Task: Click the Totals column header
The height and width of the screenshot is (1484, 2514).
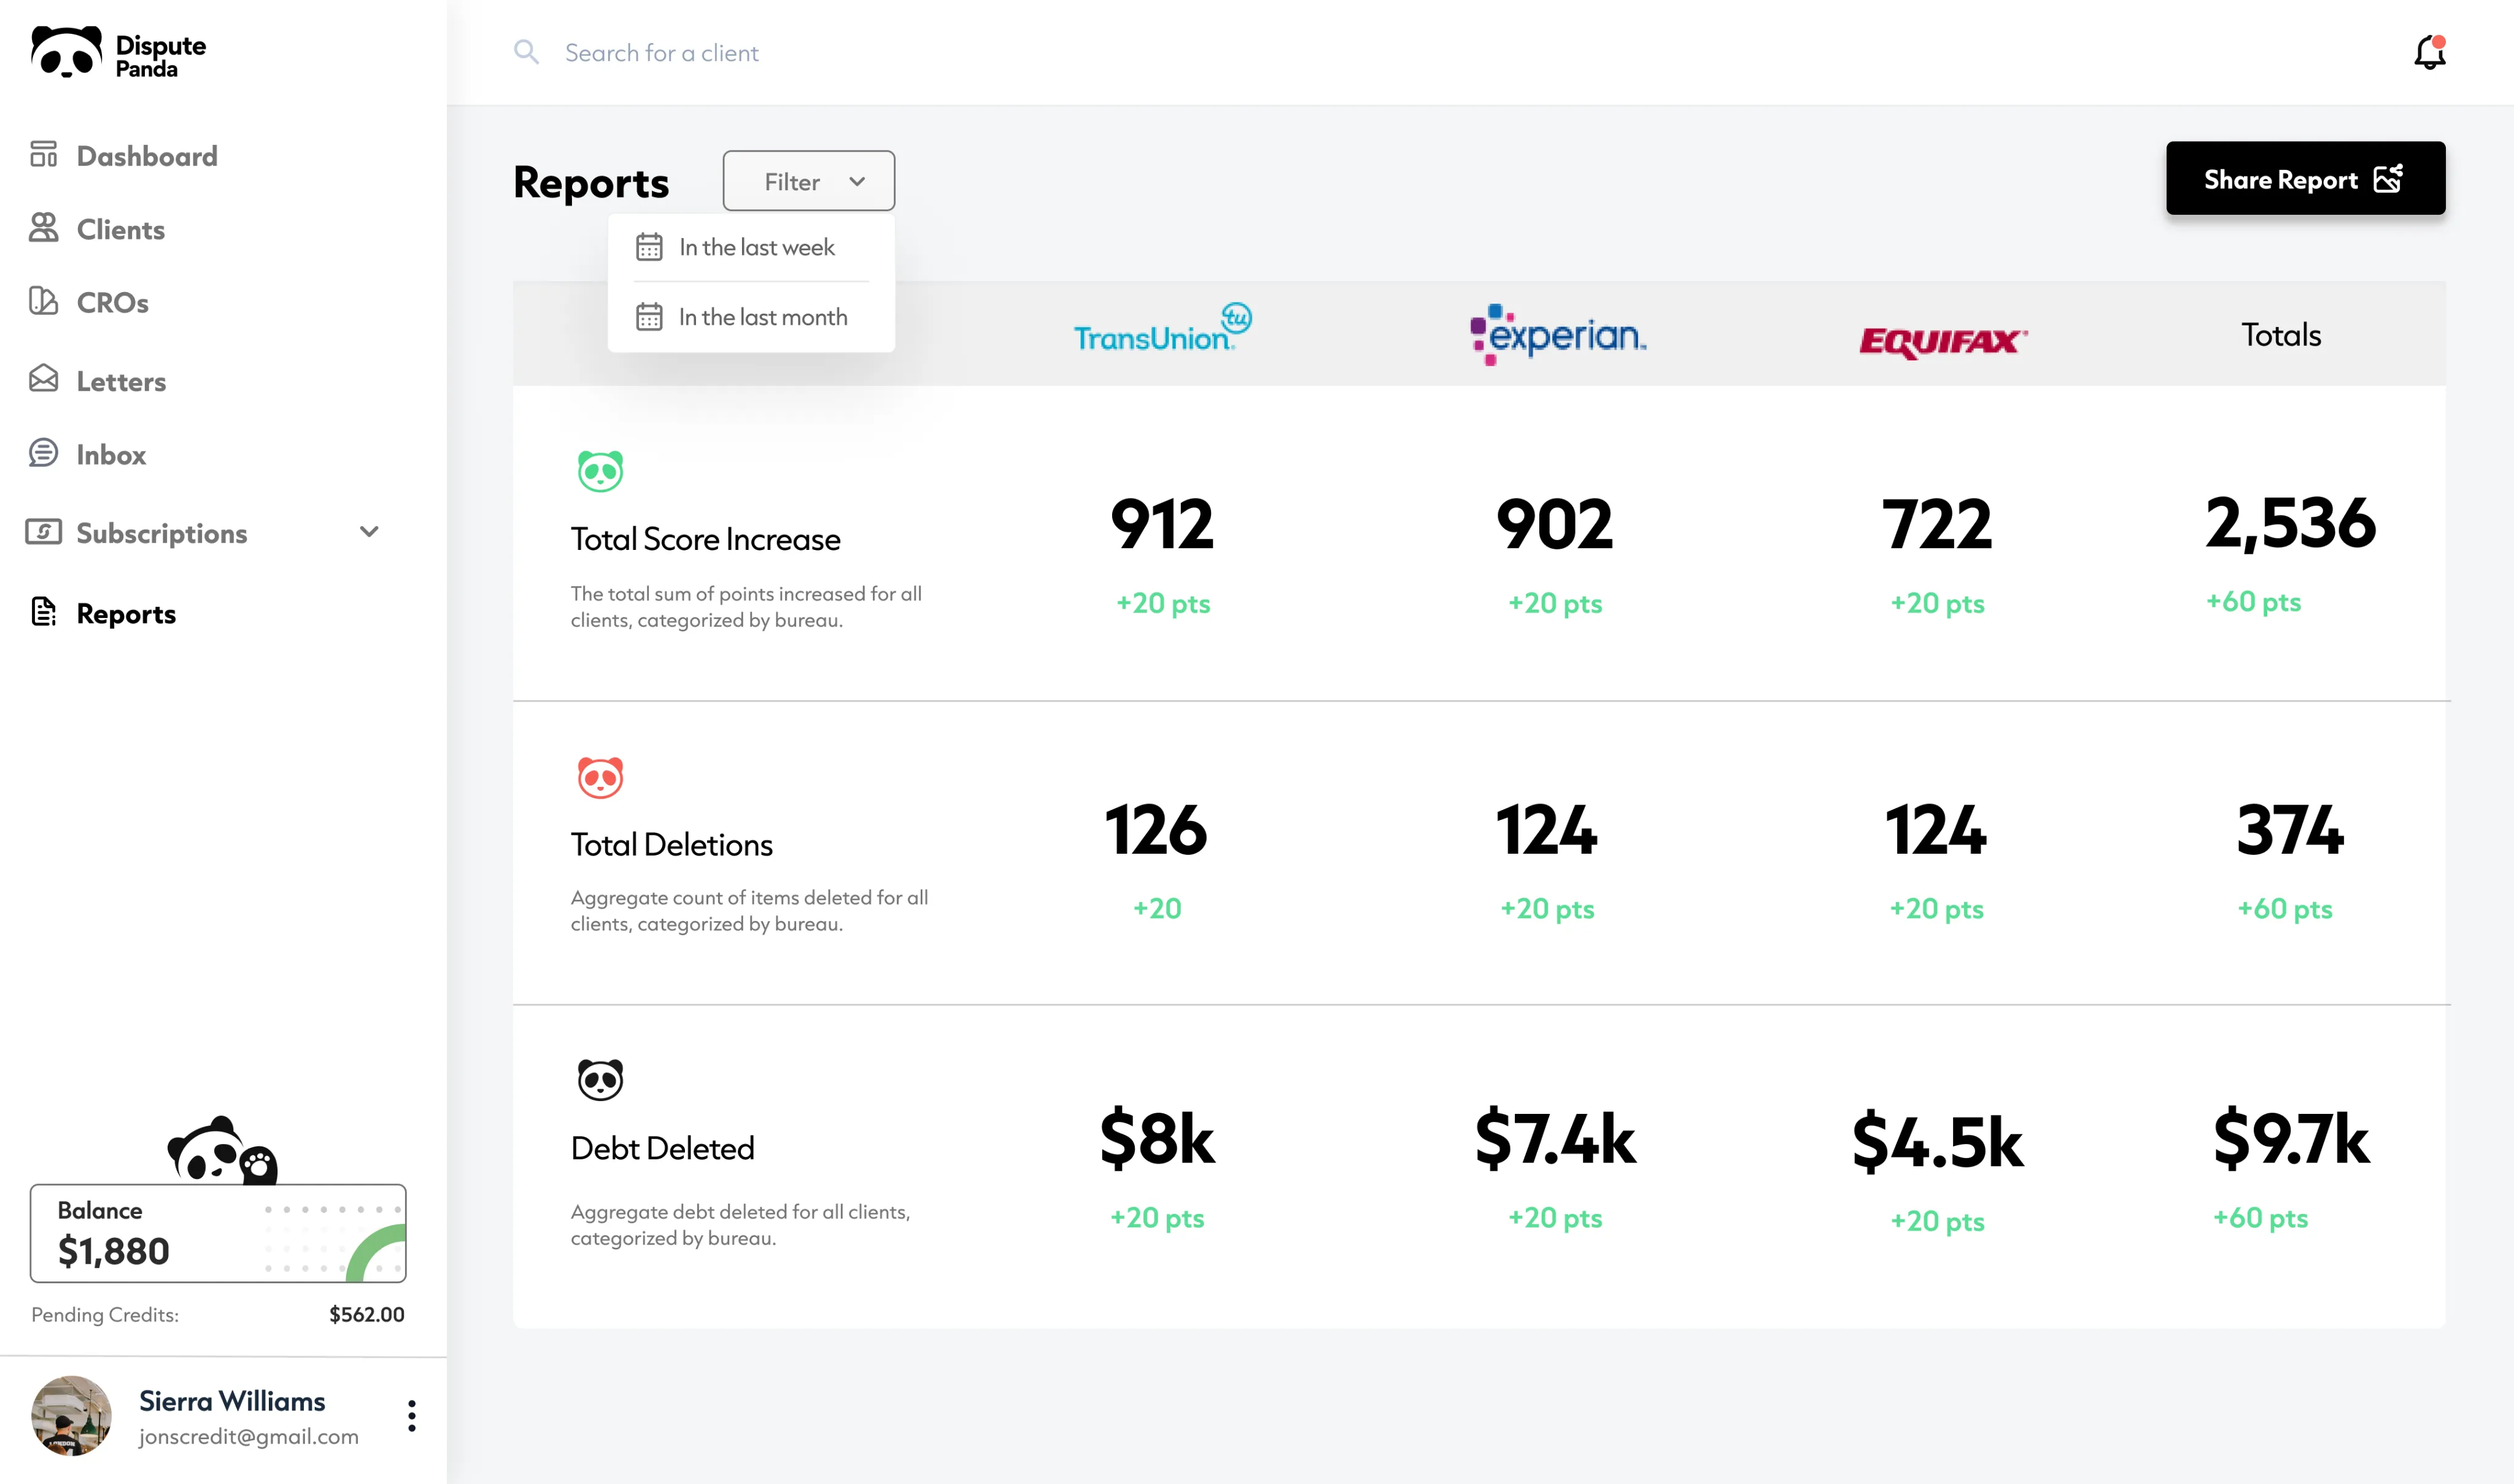Action: pos(2281,334)
